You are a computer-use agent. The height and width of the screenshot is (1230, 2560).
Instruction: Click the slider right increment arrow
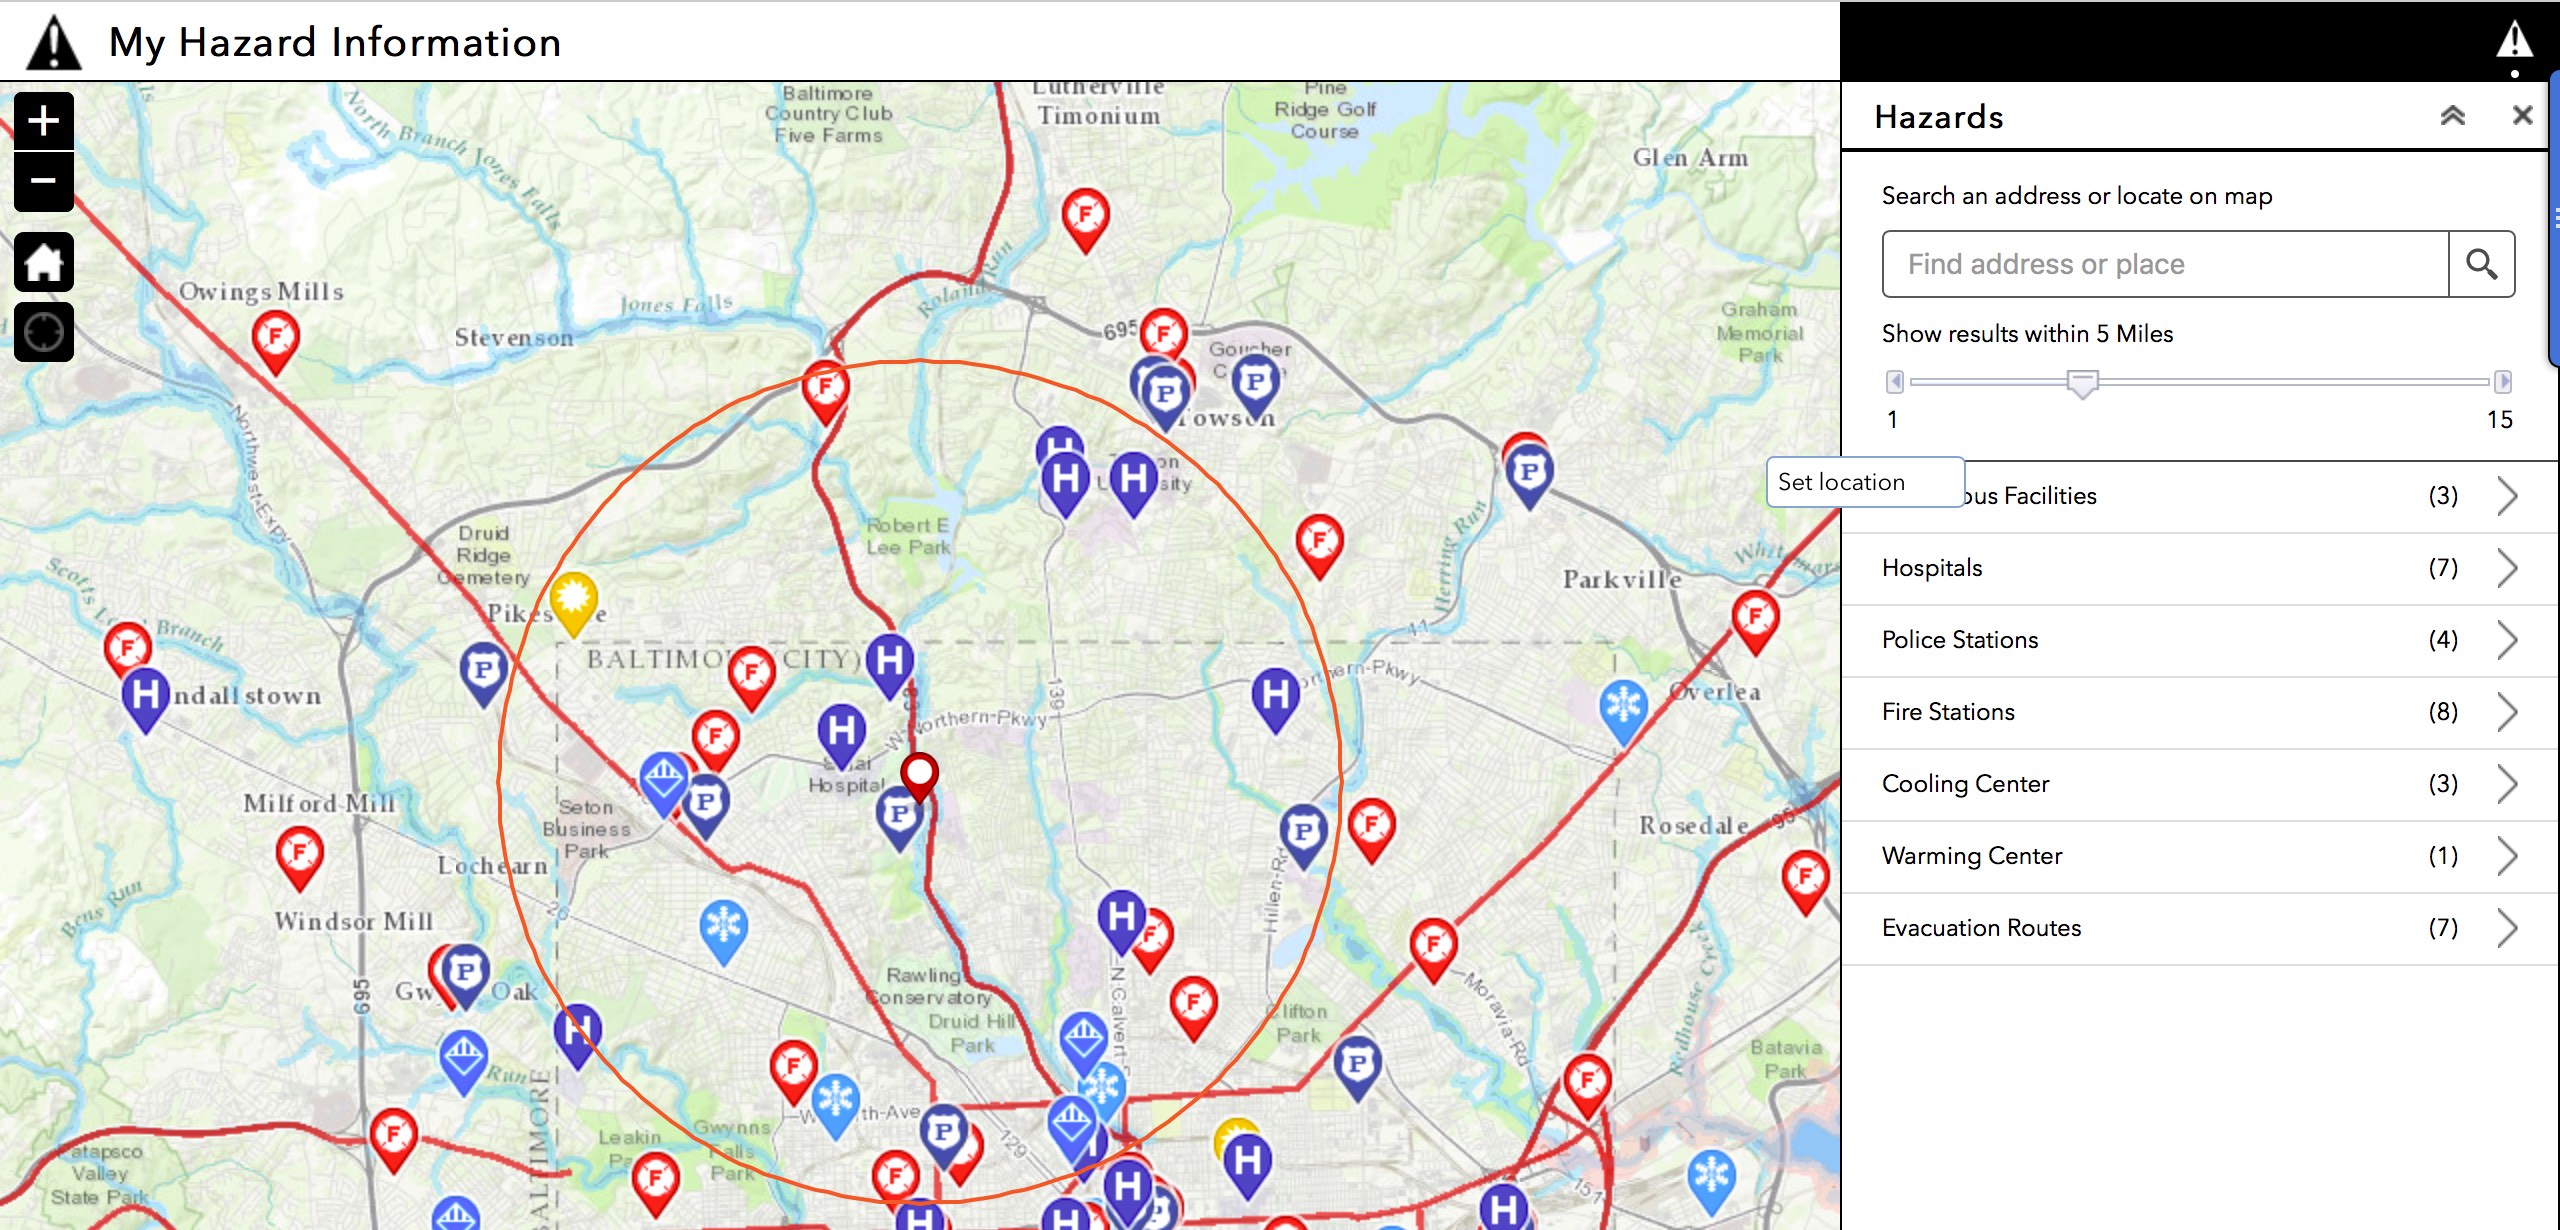pos(2503,381)
